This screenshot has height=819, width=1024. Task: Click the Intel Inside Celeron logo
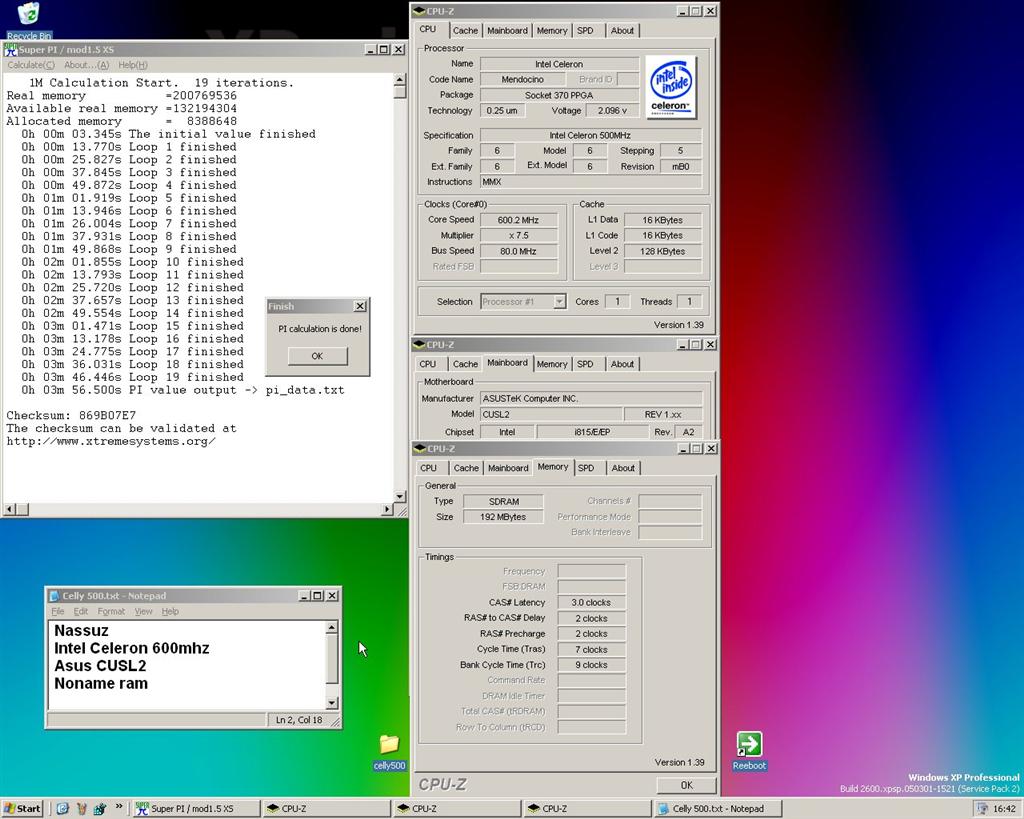pos(671,87)
